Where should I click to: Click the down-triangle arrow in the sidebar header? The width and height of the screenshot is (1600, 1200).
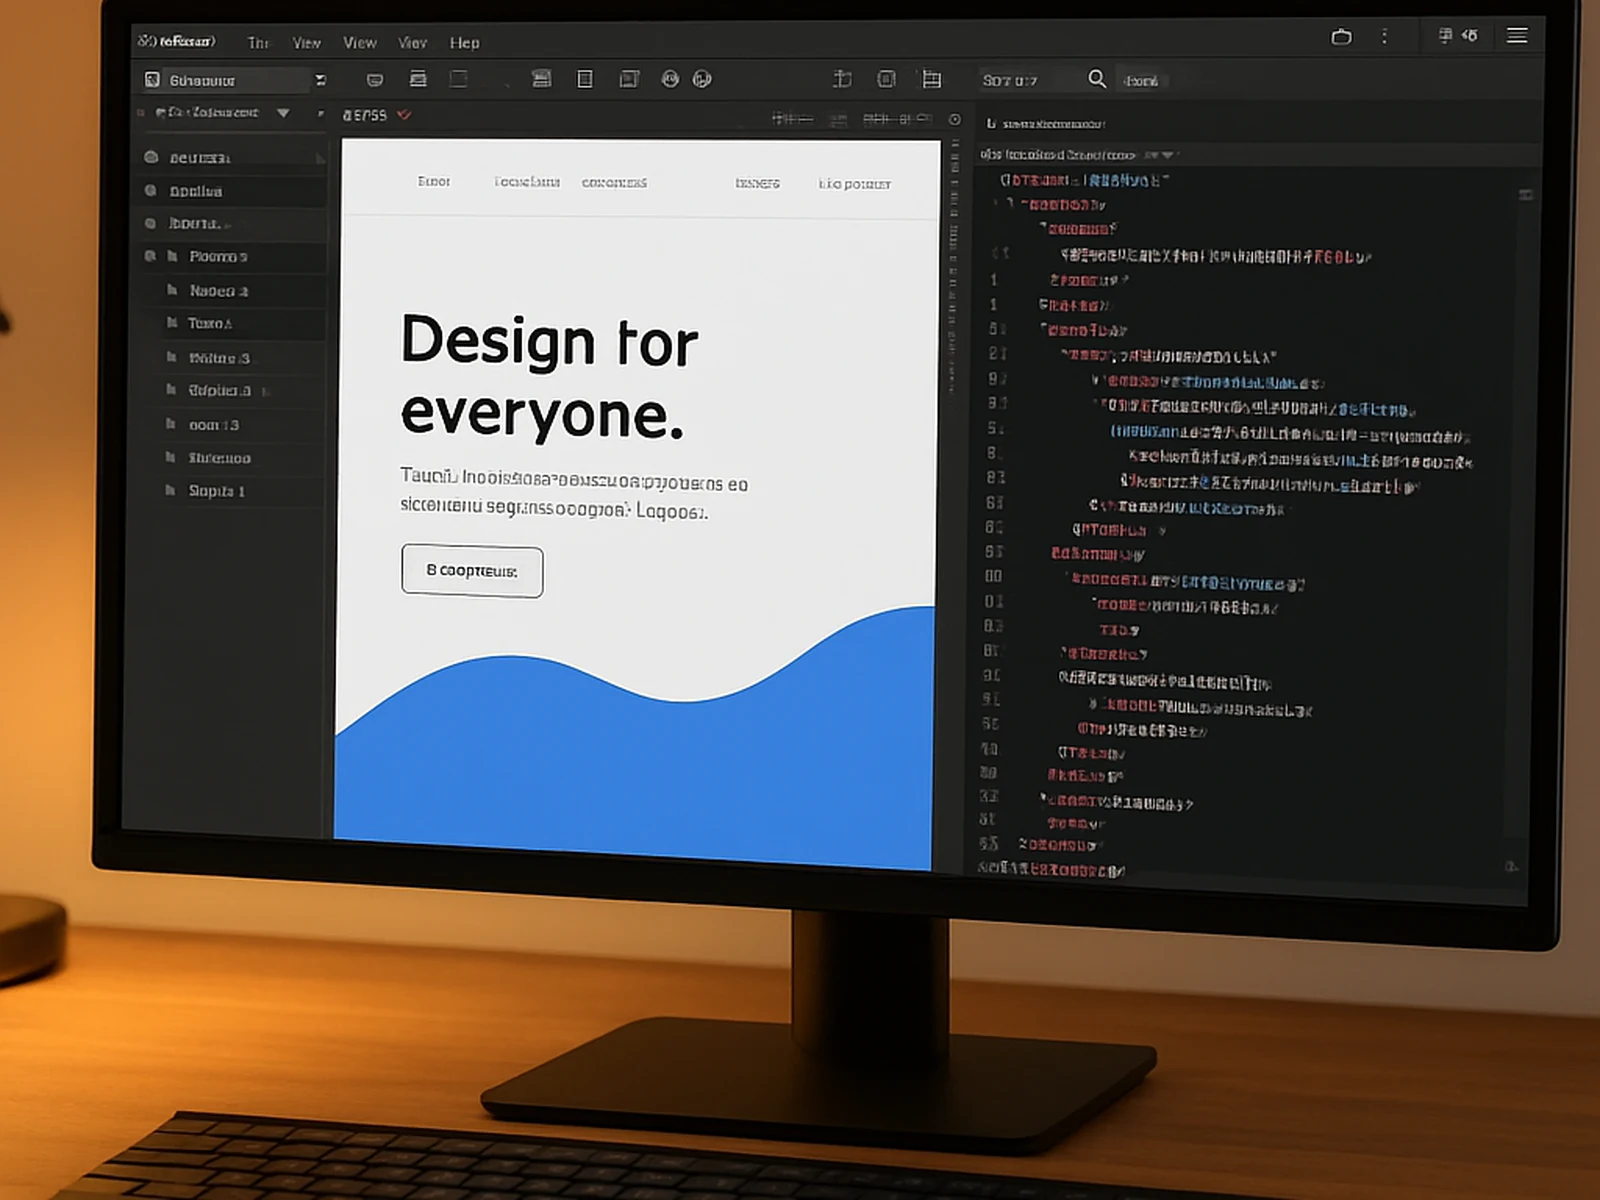(283, 113)
